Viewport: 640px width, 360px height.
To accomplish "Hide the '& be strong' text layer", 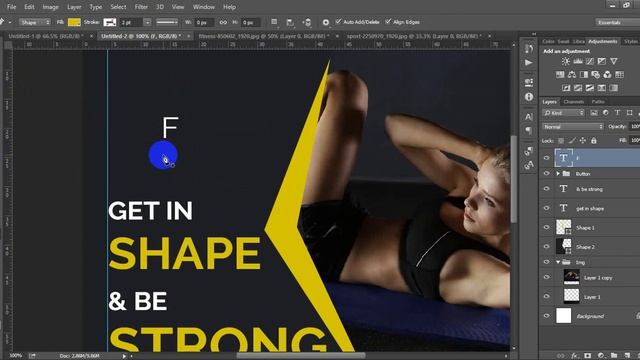I will 546,189.
